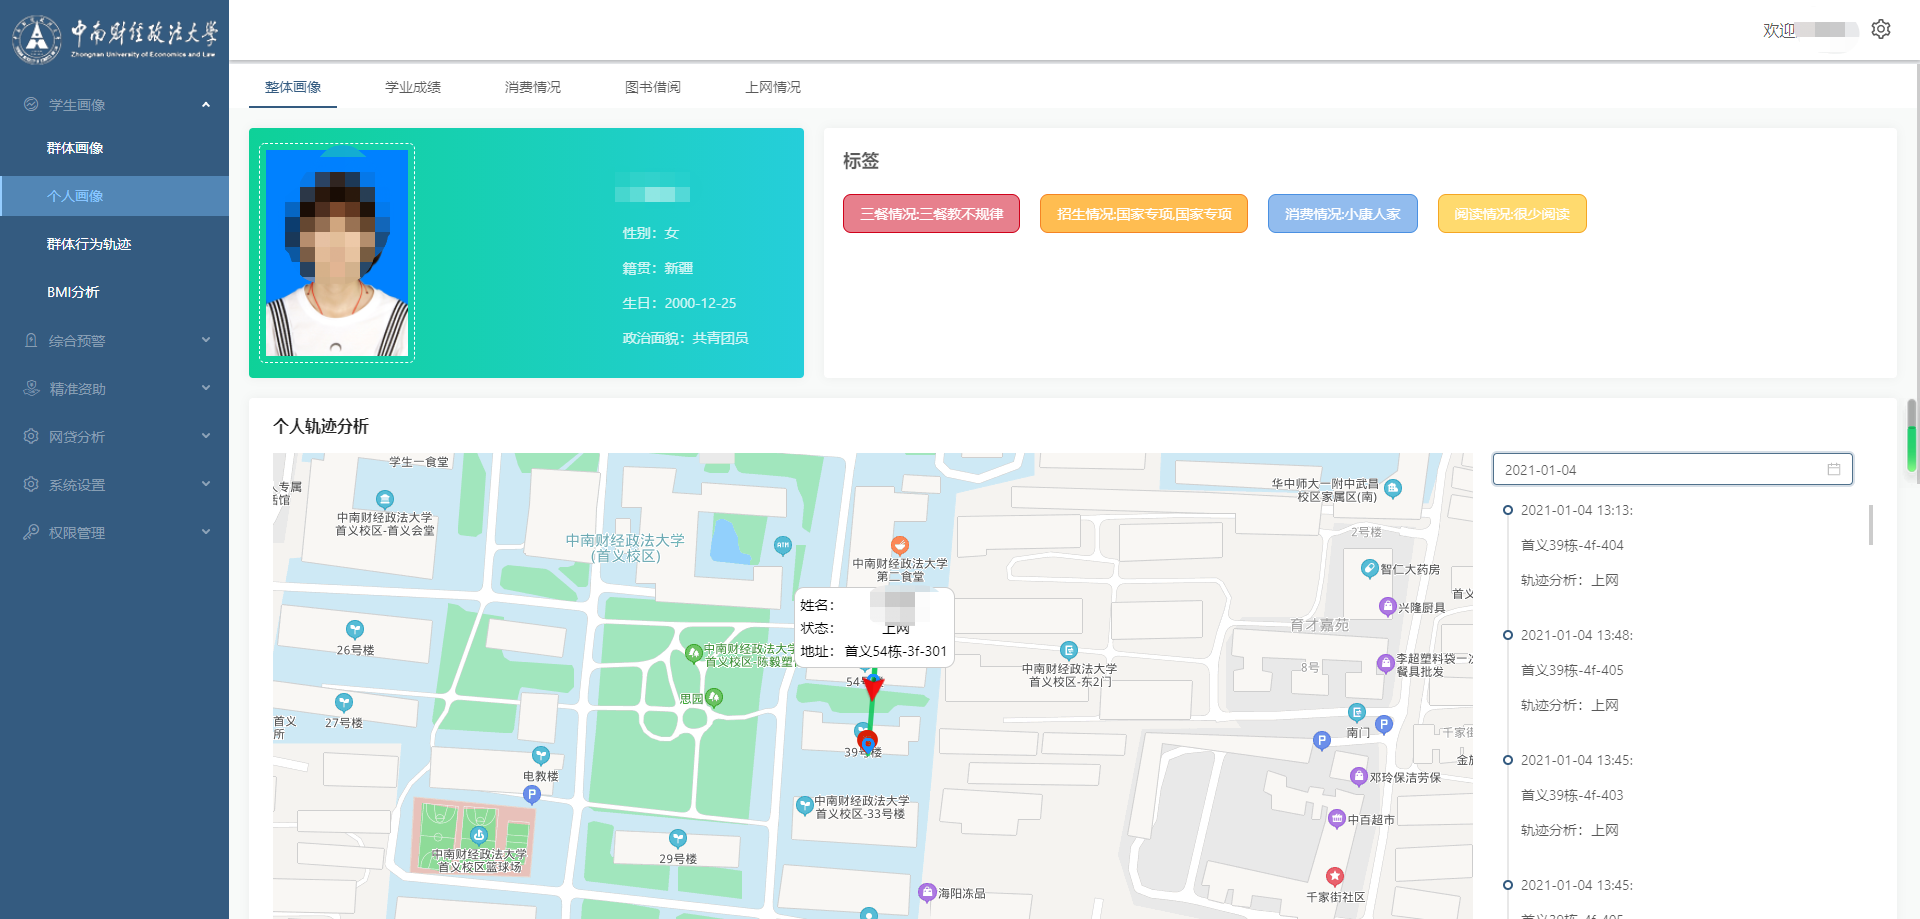Click the 2021-01-04 date input field
This screenshot has height=919, width=1920.
point(1660,469)
